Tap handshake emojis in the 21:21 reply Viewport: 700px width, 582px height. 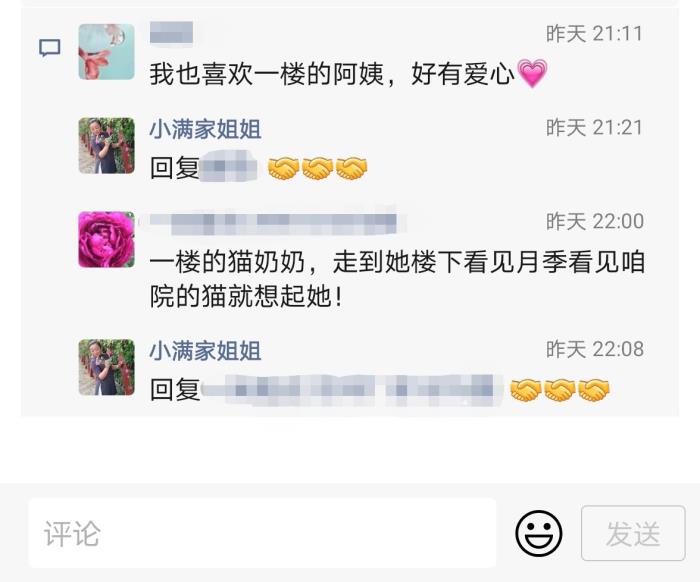(x=317, y=169)
